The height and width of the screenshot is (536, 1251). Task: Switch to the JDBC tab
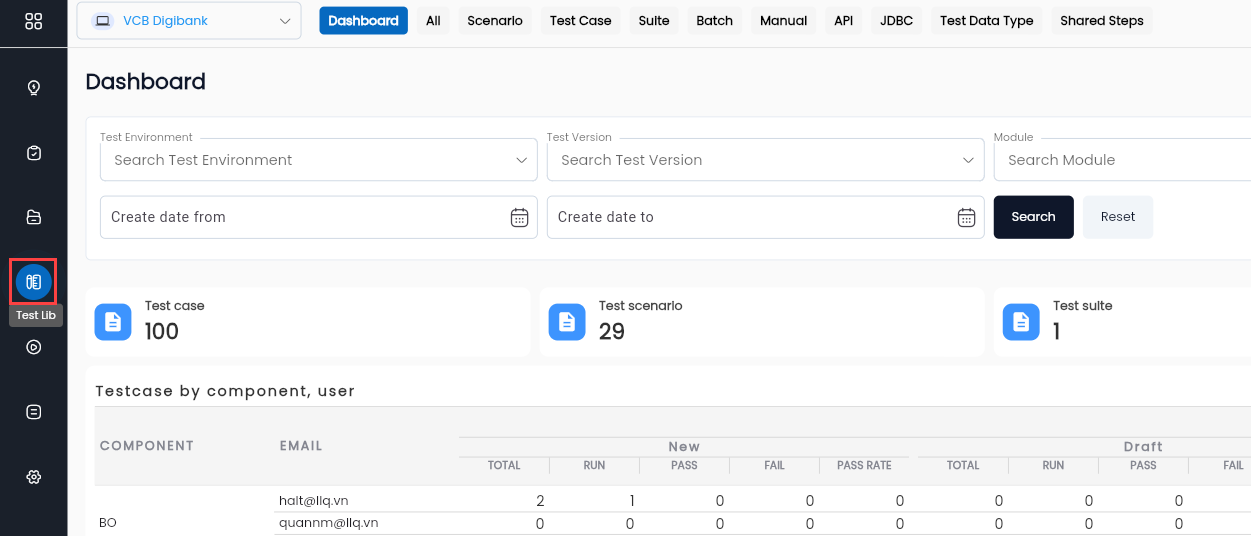(x=896, y=21)
